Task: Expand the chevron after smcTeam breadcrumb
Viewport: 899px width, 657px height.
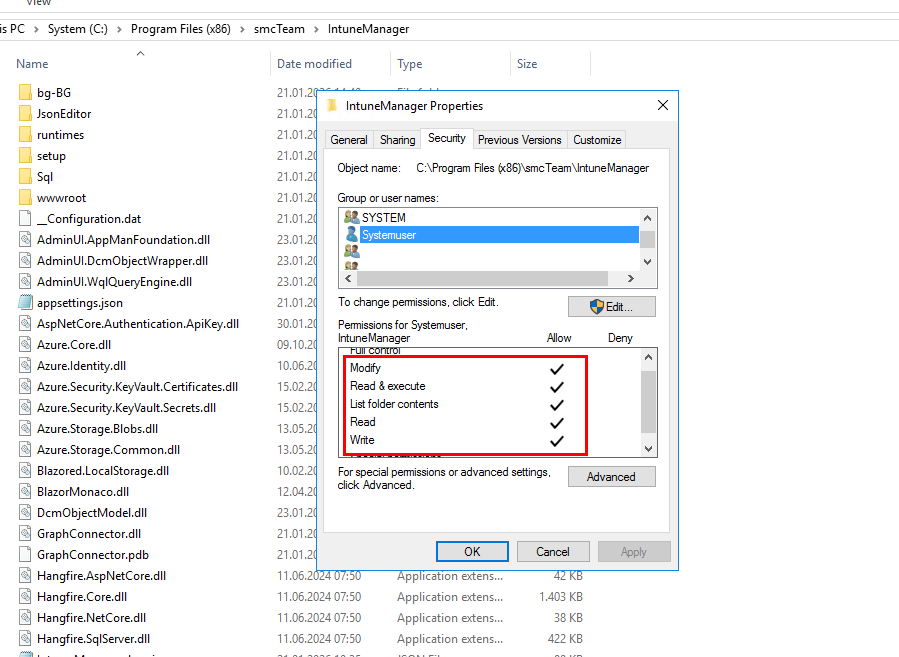Action: click(x=317, y=29)
